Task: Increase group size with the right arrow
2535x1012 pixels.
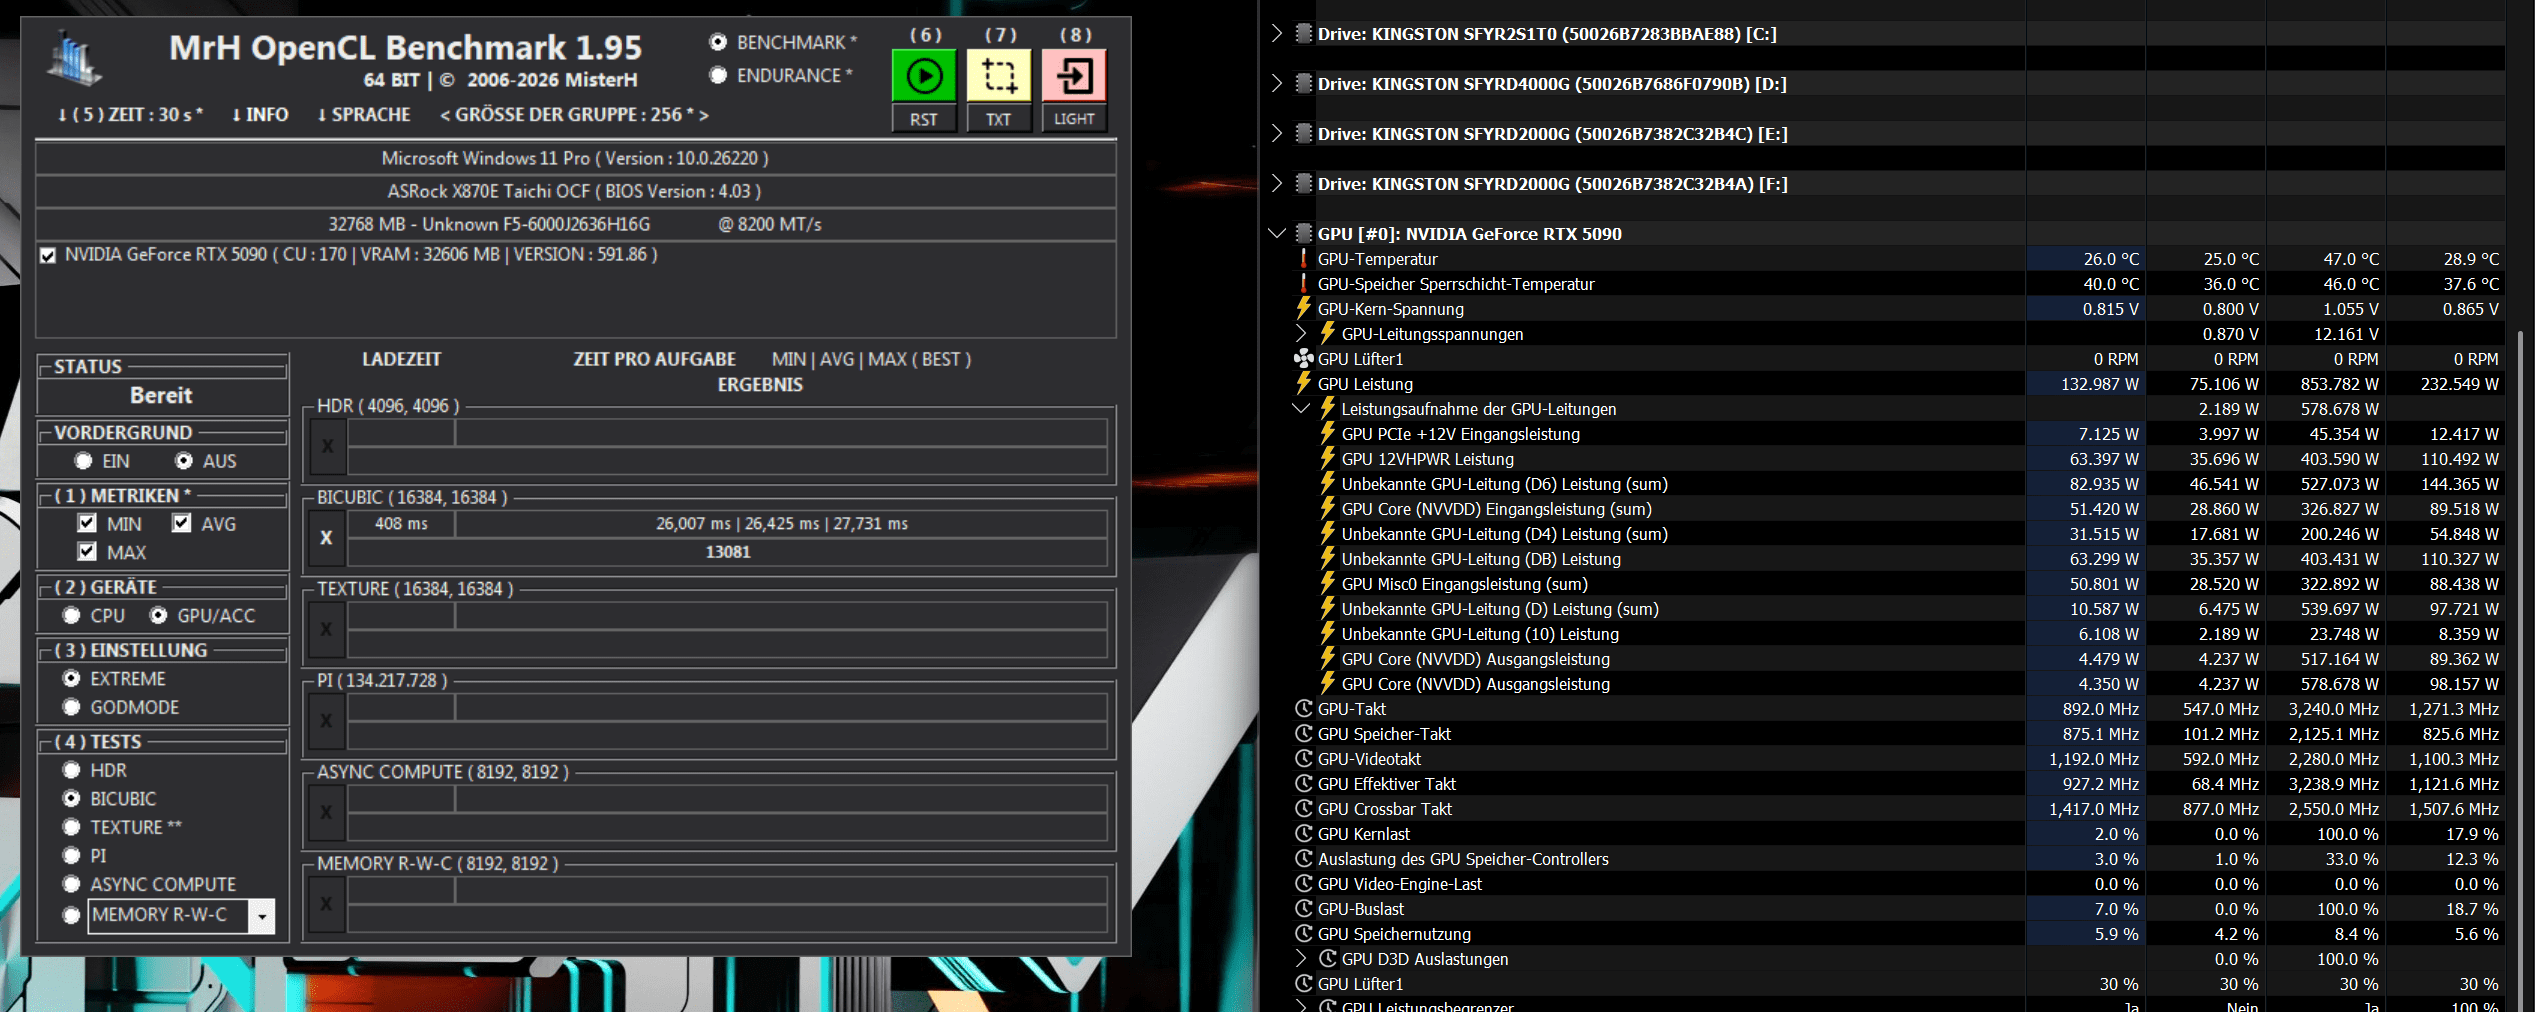Action: coord(704,115)
